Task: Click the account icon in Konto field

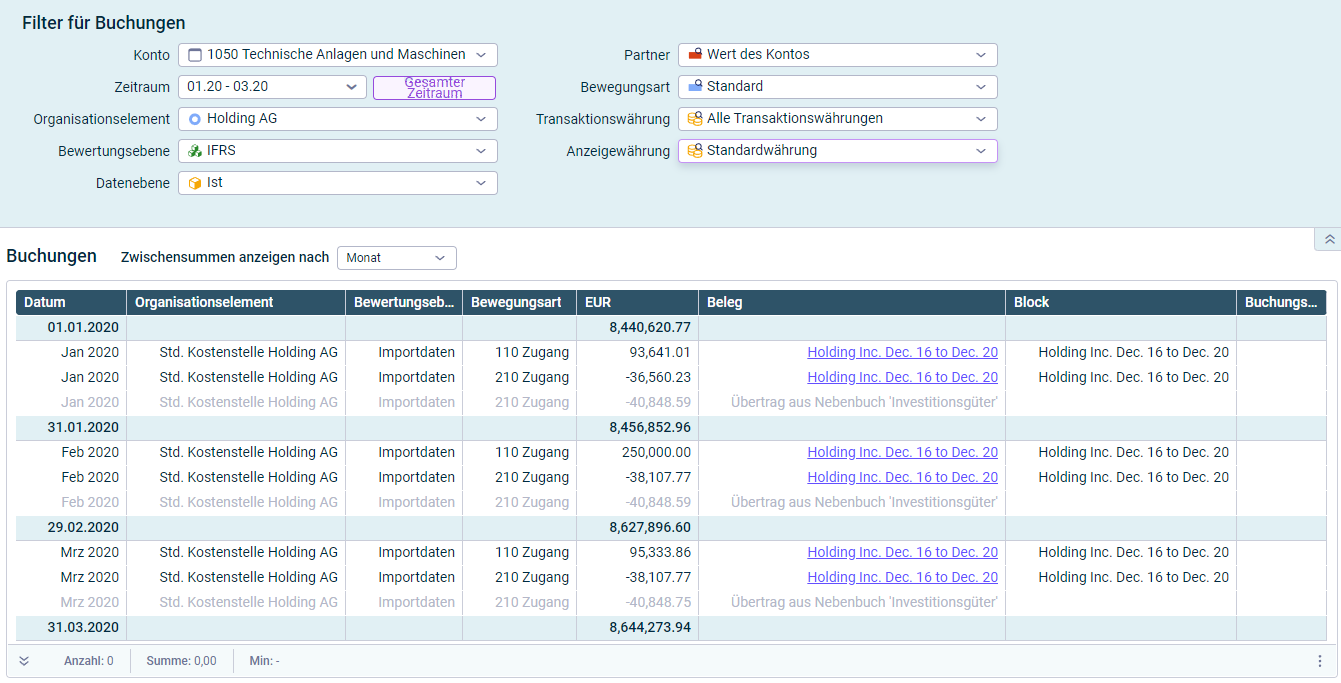Action: click(x=194, y=55)
